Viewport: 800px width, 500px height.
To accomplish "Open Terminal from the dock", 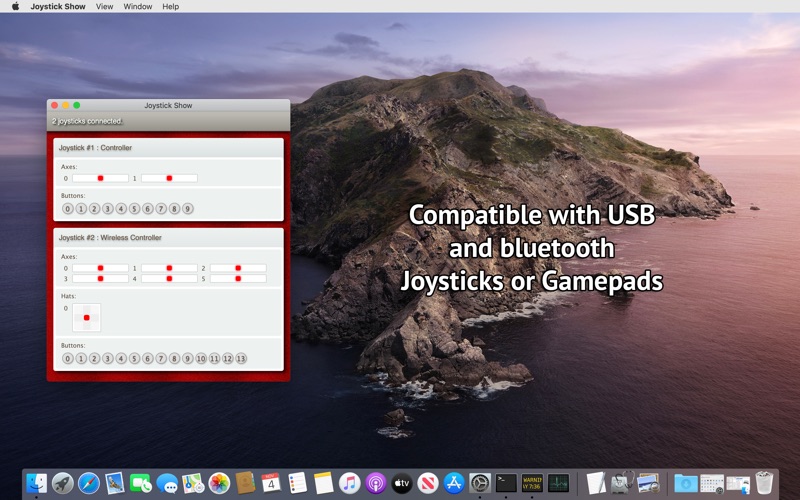I will [506, 483].
